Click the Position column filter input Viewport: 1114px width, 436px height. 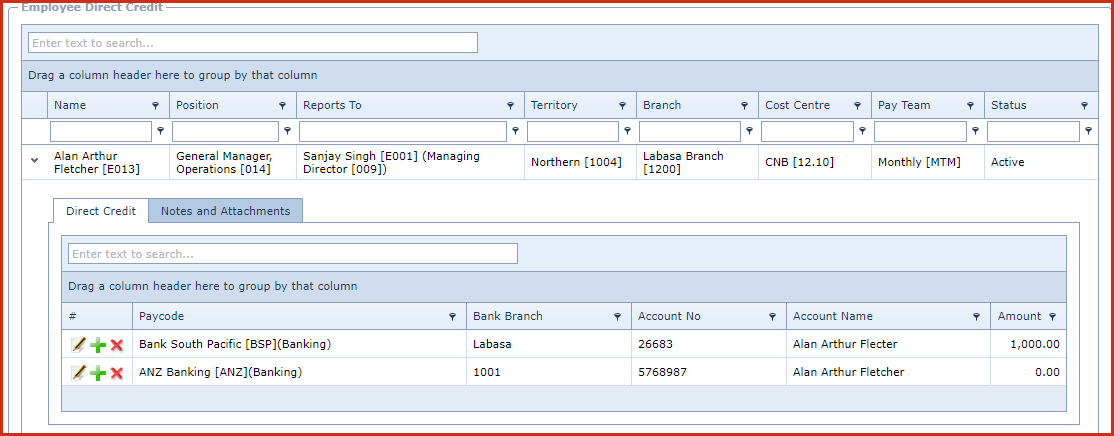click(x=225, y=131)
